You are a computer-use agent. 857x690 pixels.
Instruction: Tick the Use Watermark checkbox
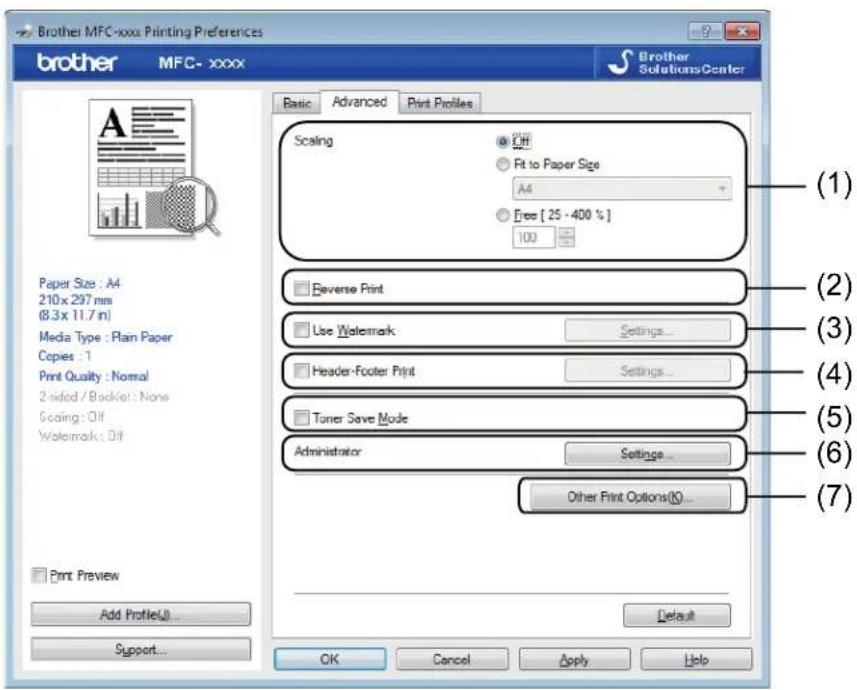301,330
